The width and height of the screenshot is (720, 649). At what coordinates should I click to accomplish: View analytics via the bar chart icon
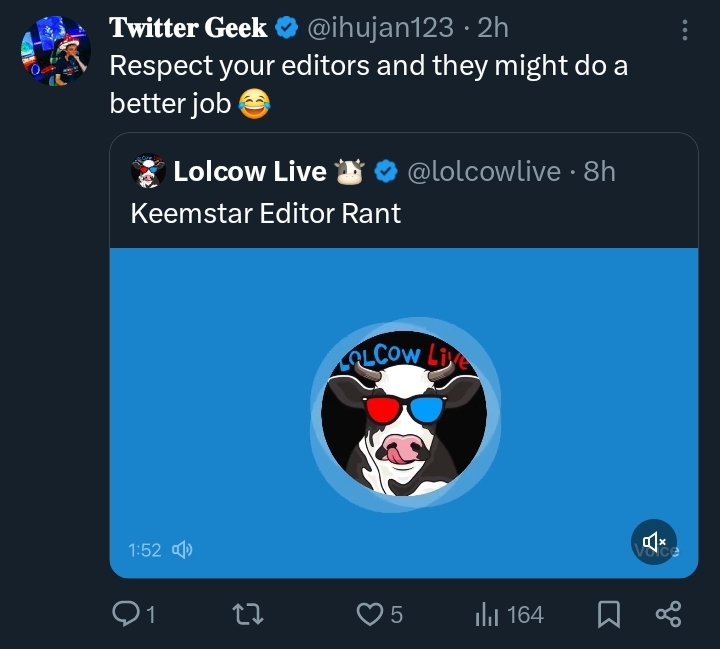pyautogui.click(x=487, y=614)
